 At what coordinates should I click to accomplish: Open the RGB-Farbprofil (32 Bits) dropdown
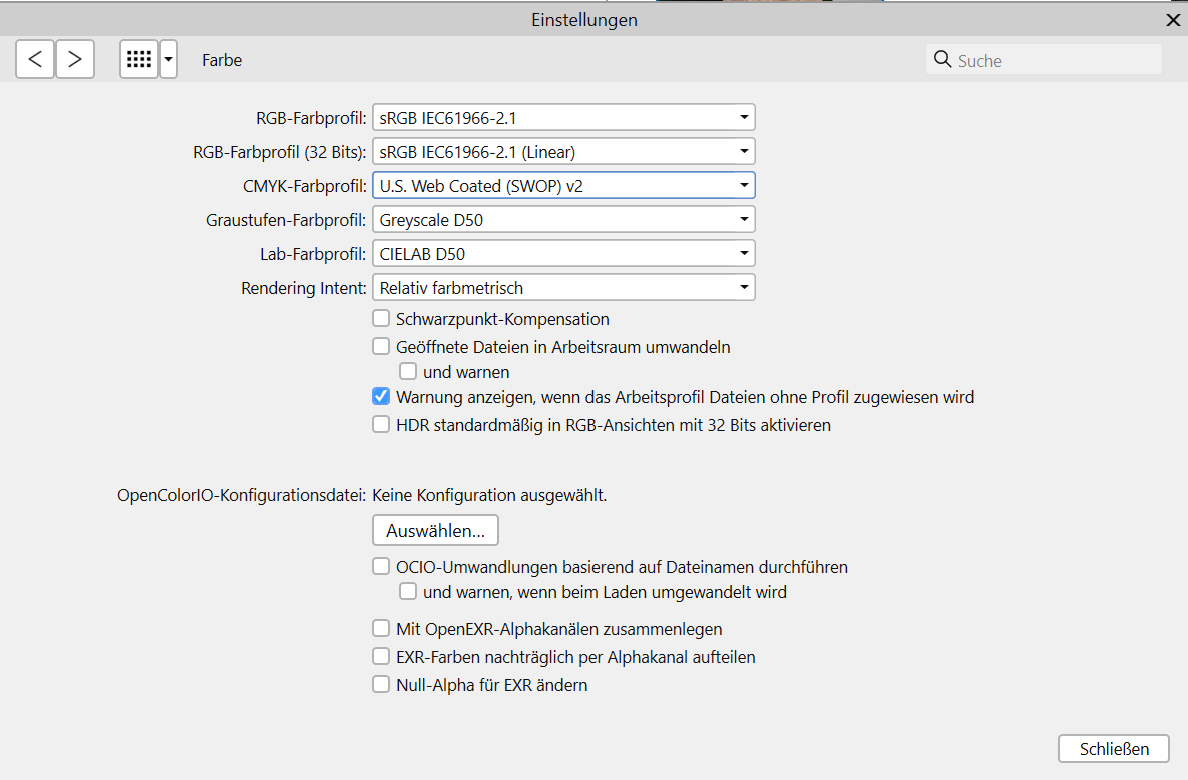(x=564, y=152)
